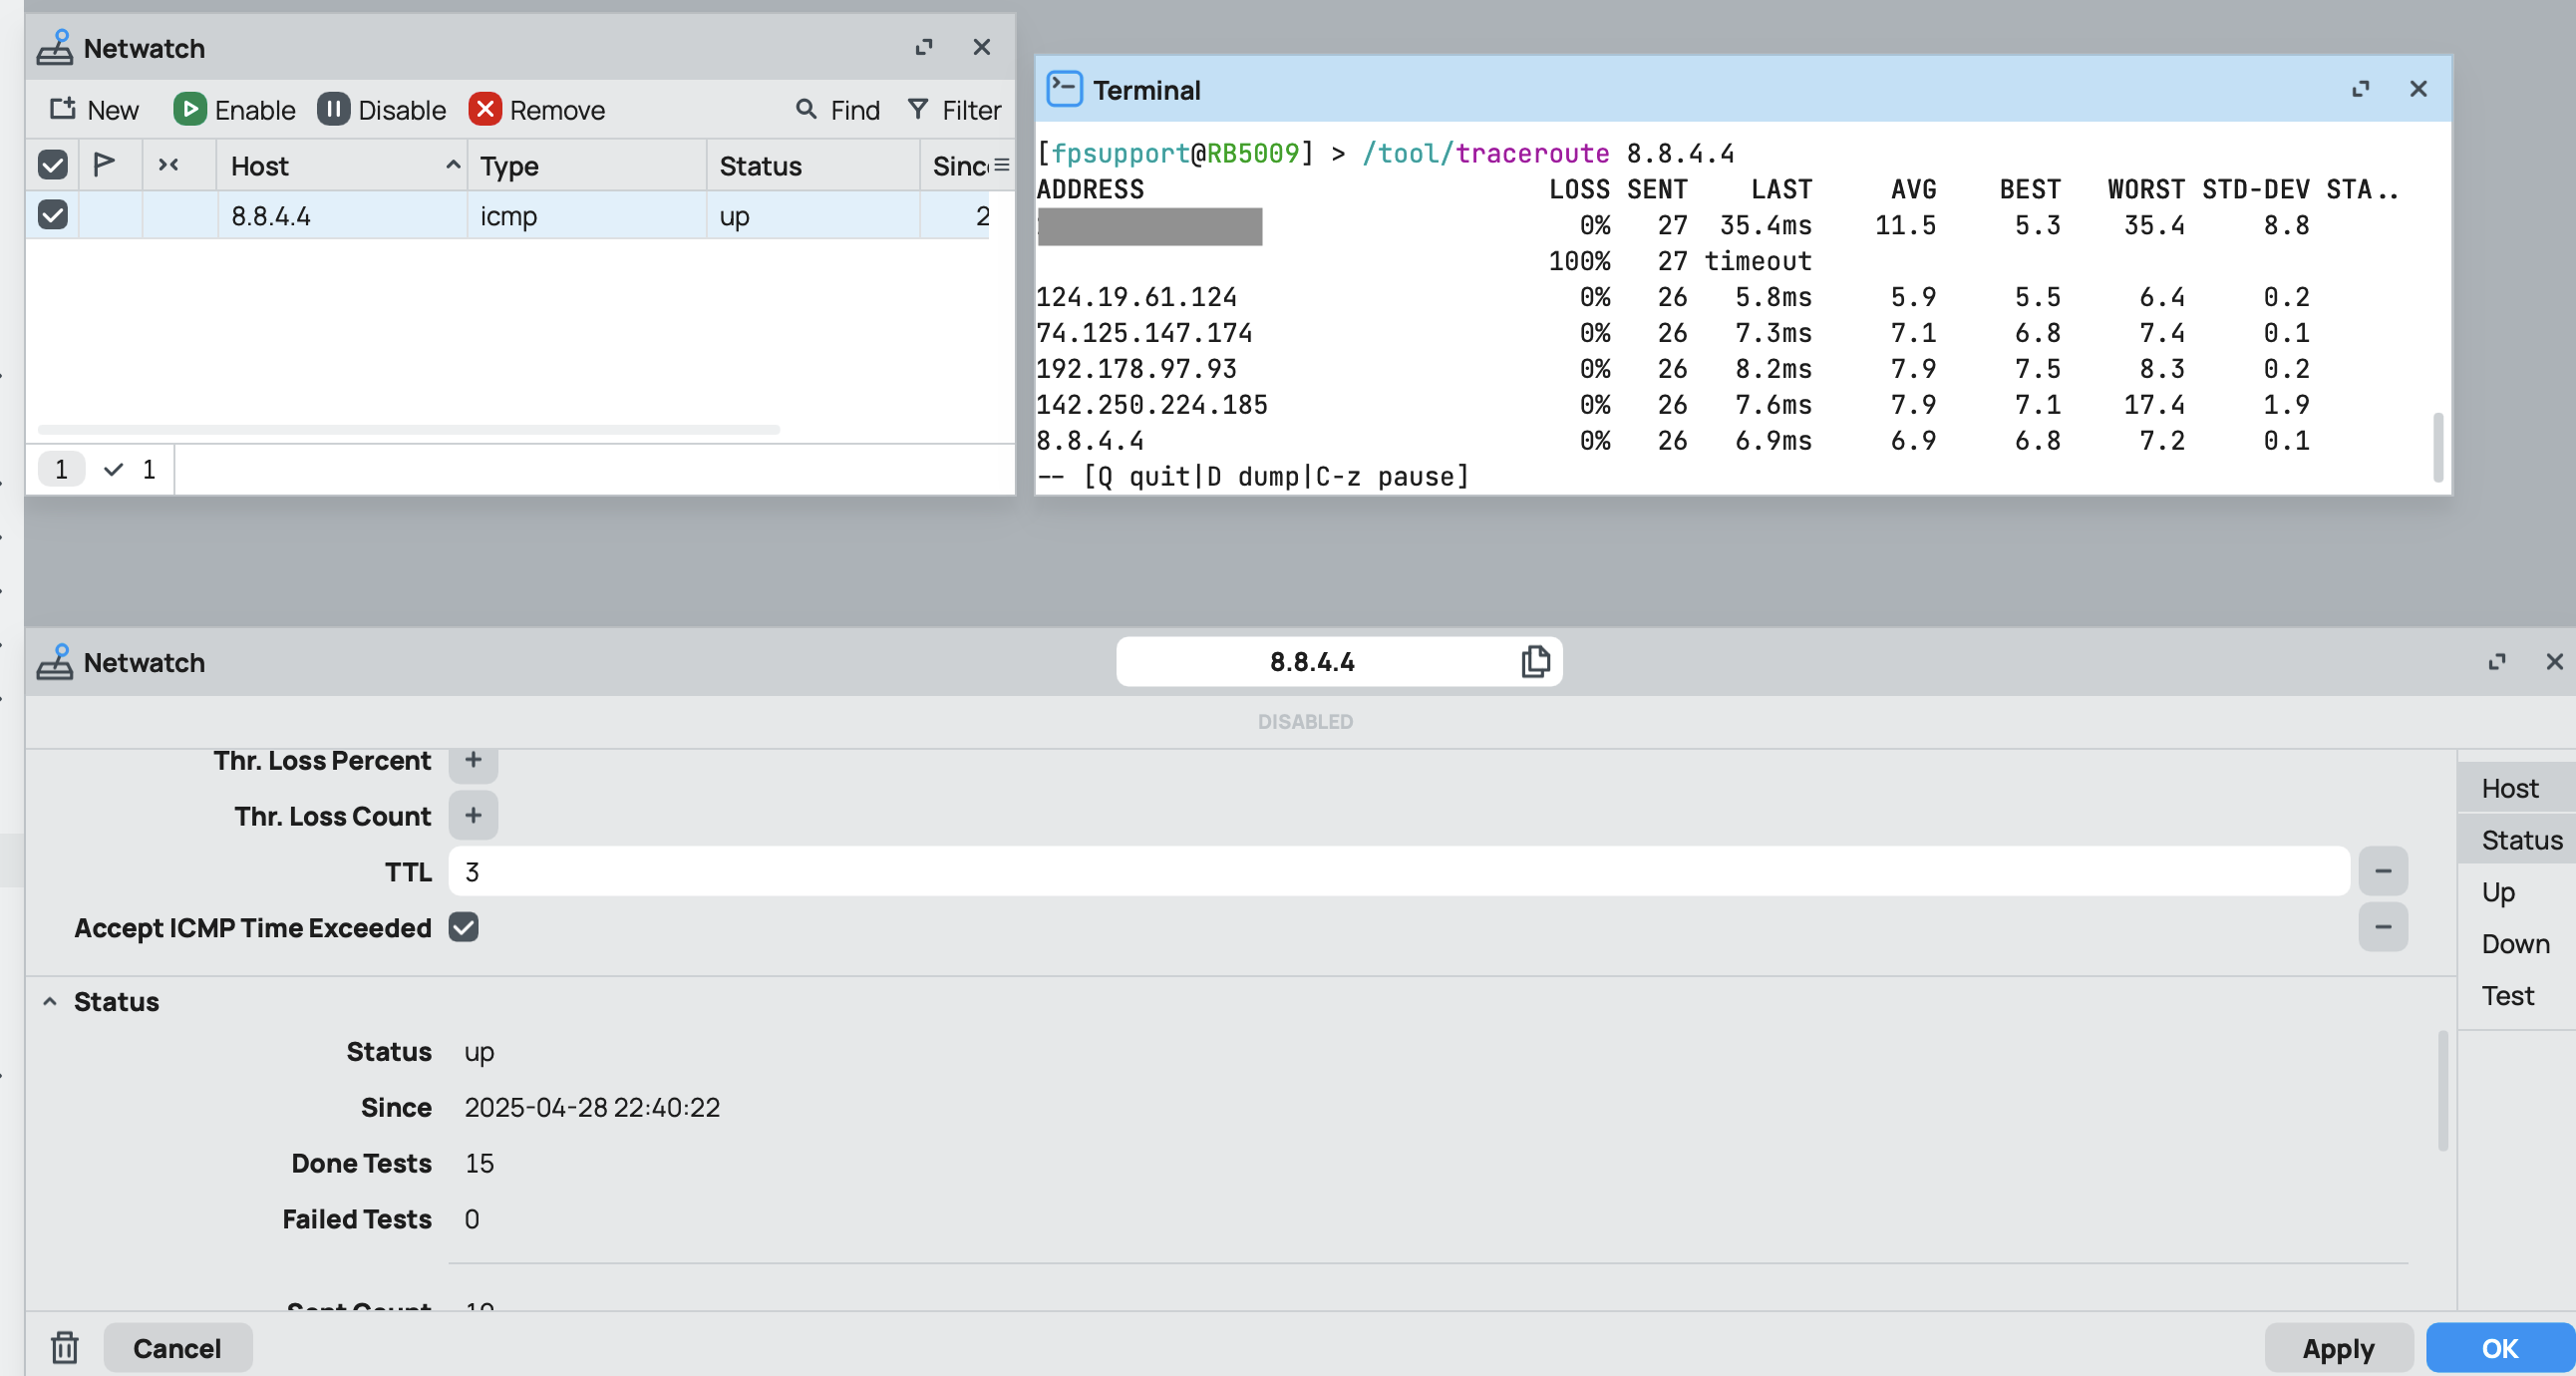This screenshot has height=1376, width=2576.
Task: Apply the Netwatch settings
Action: 2339,1348
